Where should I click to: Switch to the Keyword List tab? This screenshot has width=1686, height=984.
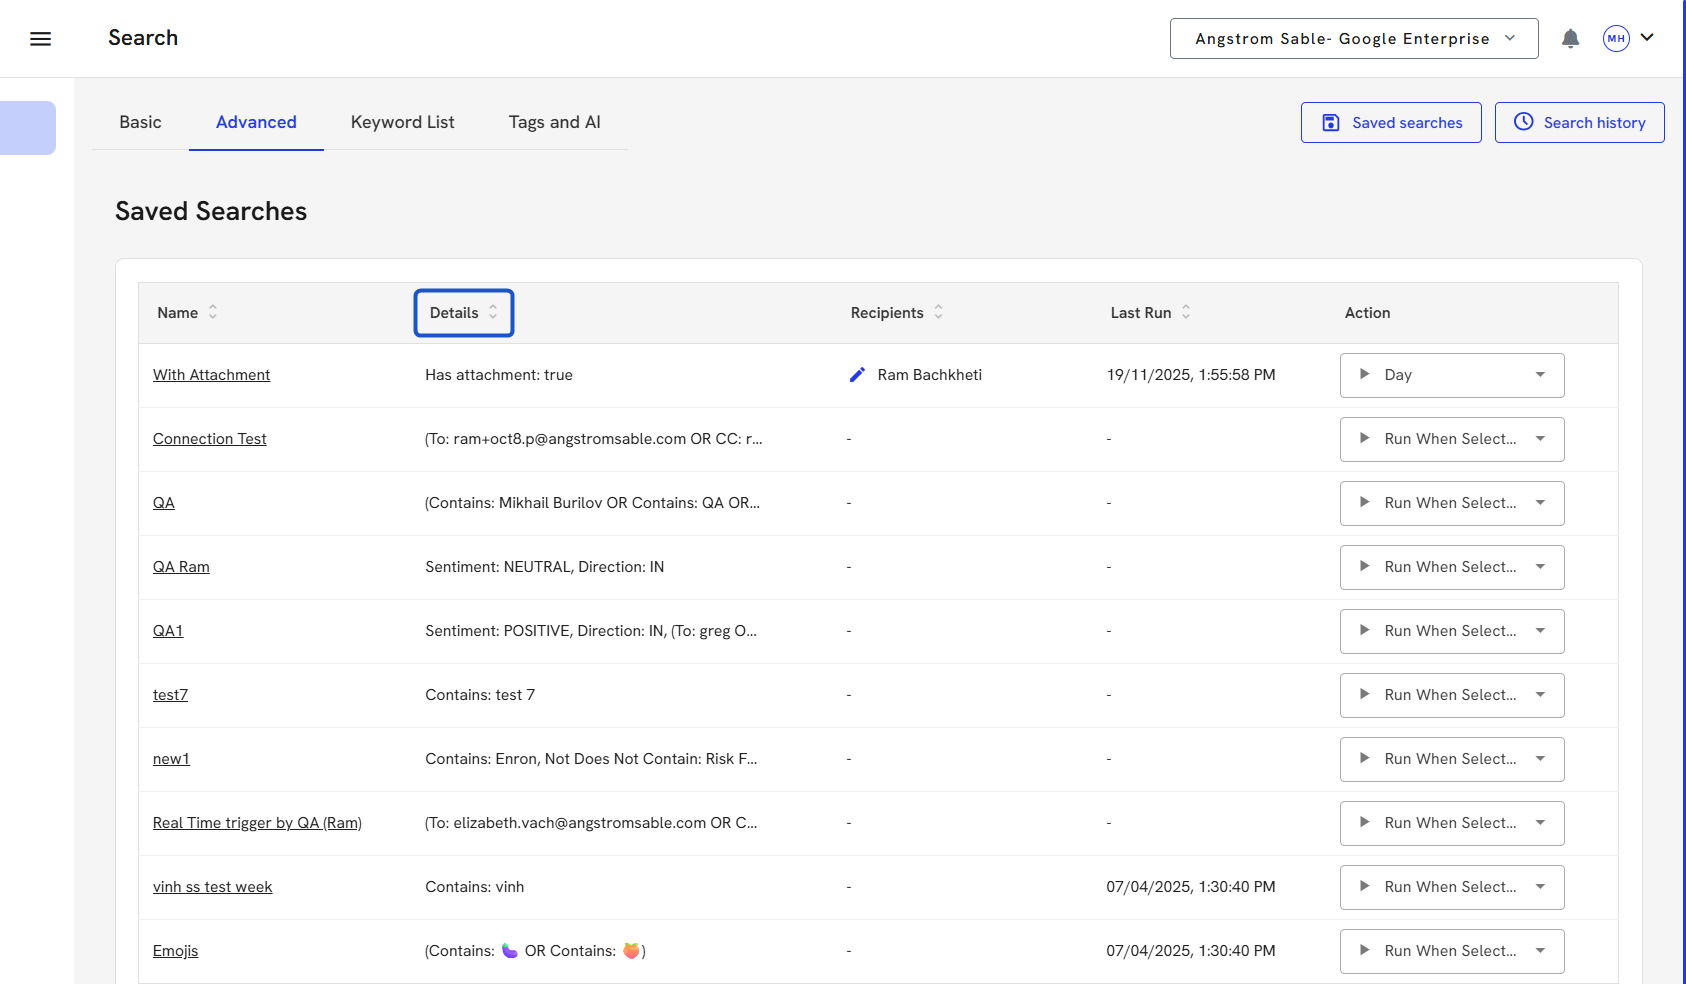pyautogui.click(x=402, y=122)
